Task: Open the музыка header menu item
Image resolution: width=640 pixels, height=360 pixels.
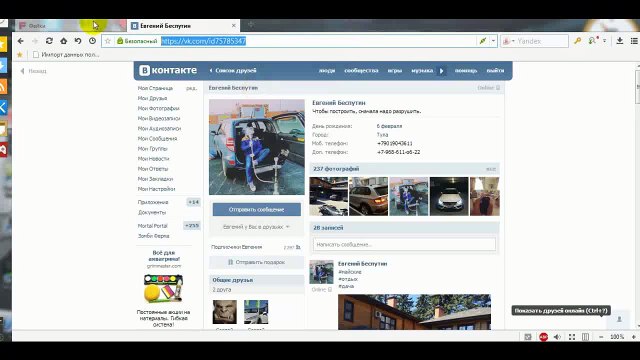Action: 422,71
